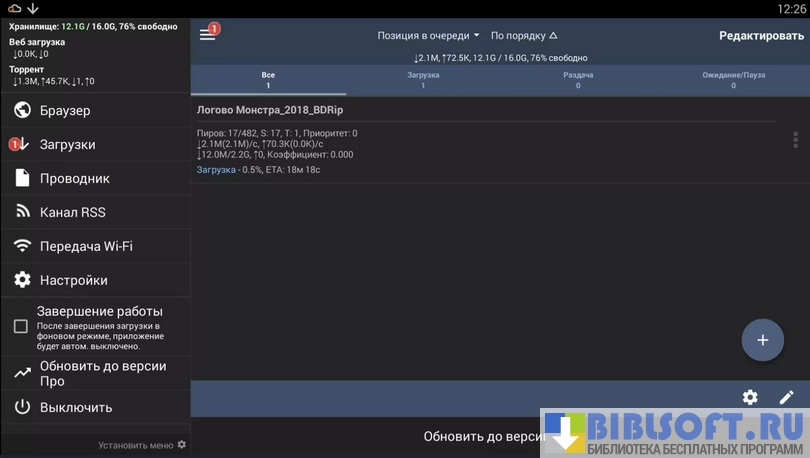Click the Настройки gear icon in sidebar
Viewport: 810px width, 458px height.
click(x=22, y=280)
